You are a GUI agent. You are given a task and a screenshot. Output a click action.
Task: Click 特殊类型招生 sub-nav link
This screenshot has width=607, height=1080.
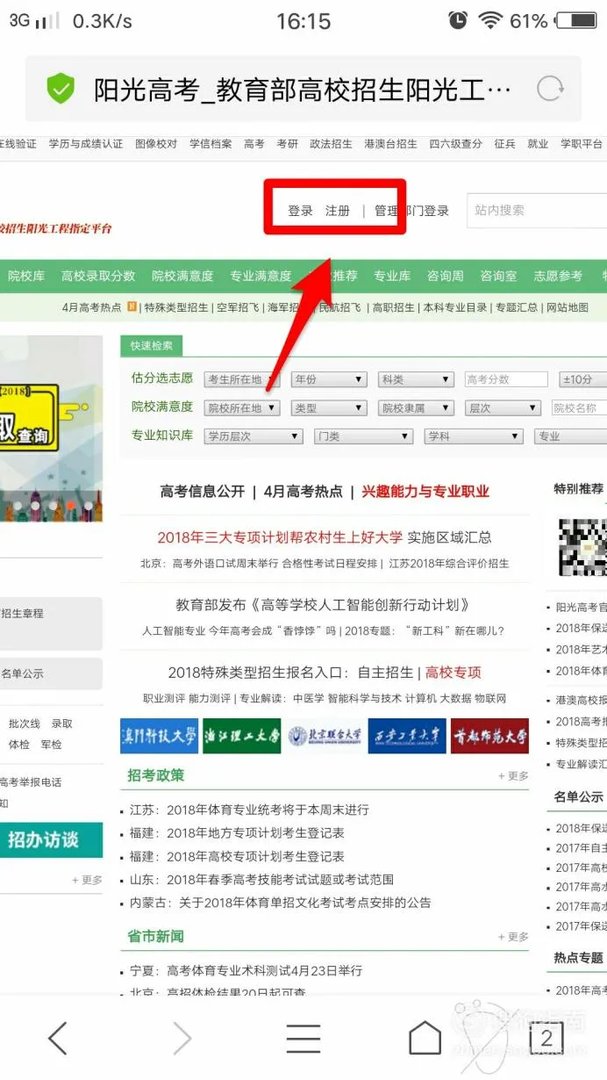click(176, 308)
